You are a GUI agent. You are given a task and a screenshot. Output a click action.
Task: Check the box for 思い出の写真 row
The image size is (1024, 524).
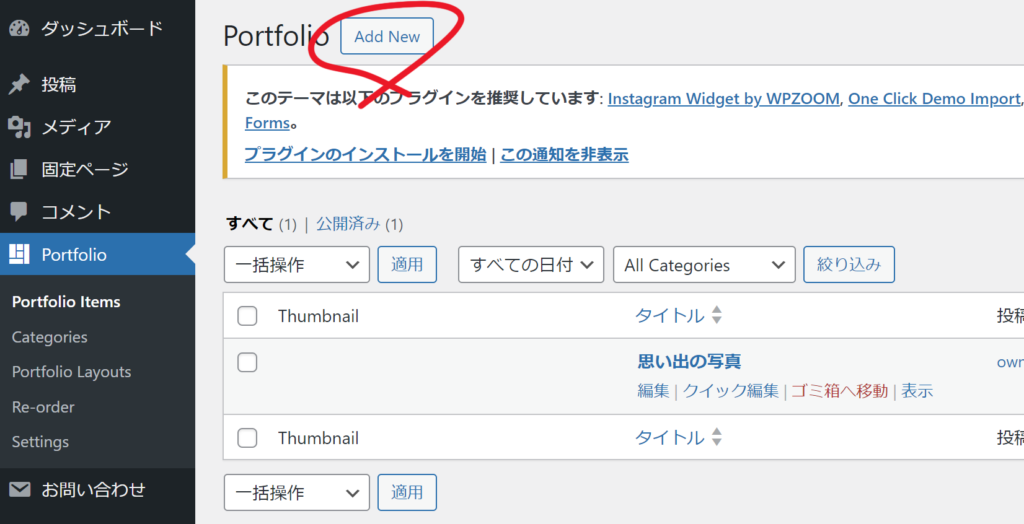click(247, 362)
